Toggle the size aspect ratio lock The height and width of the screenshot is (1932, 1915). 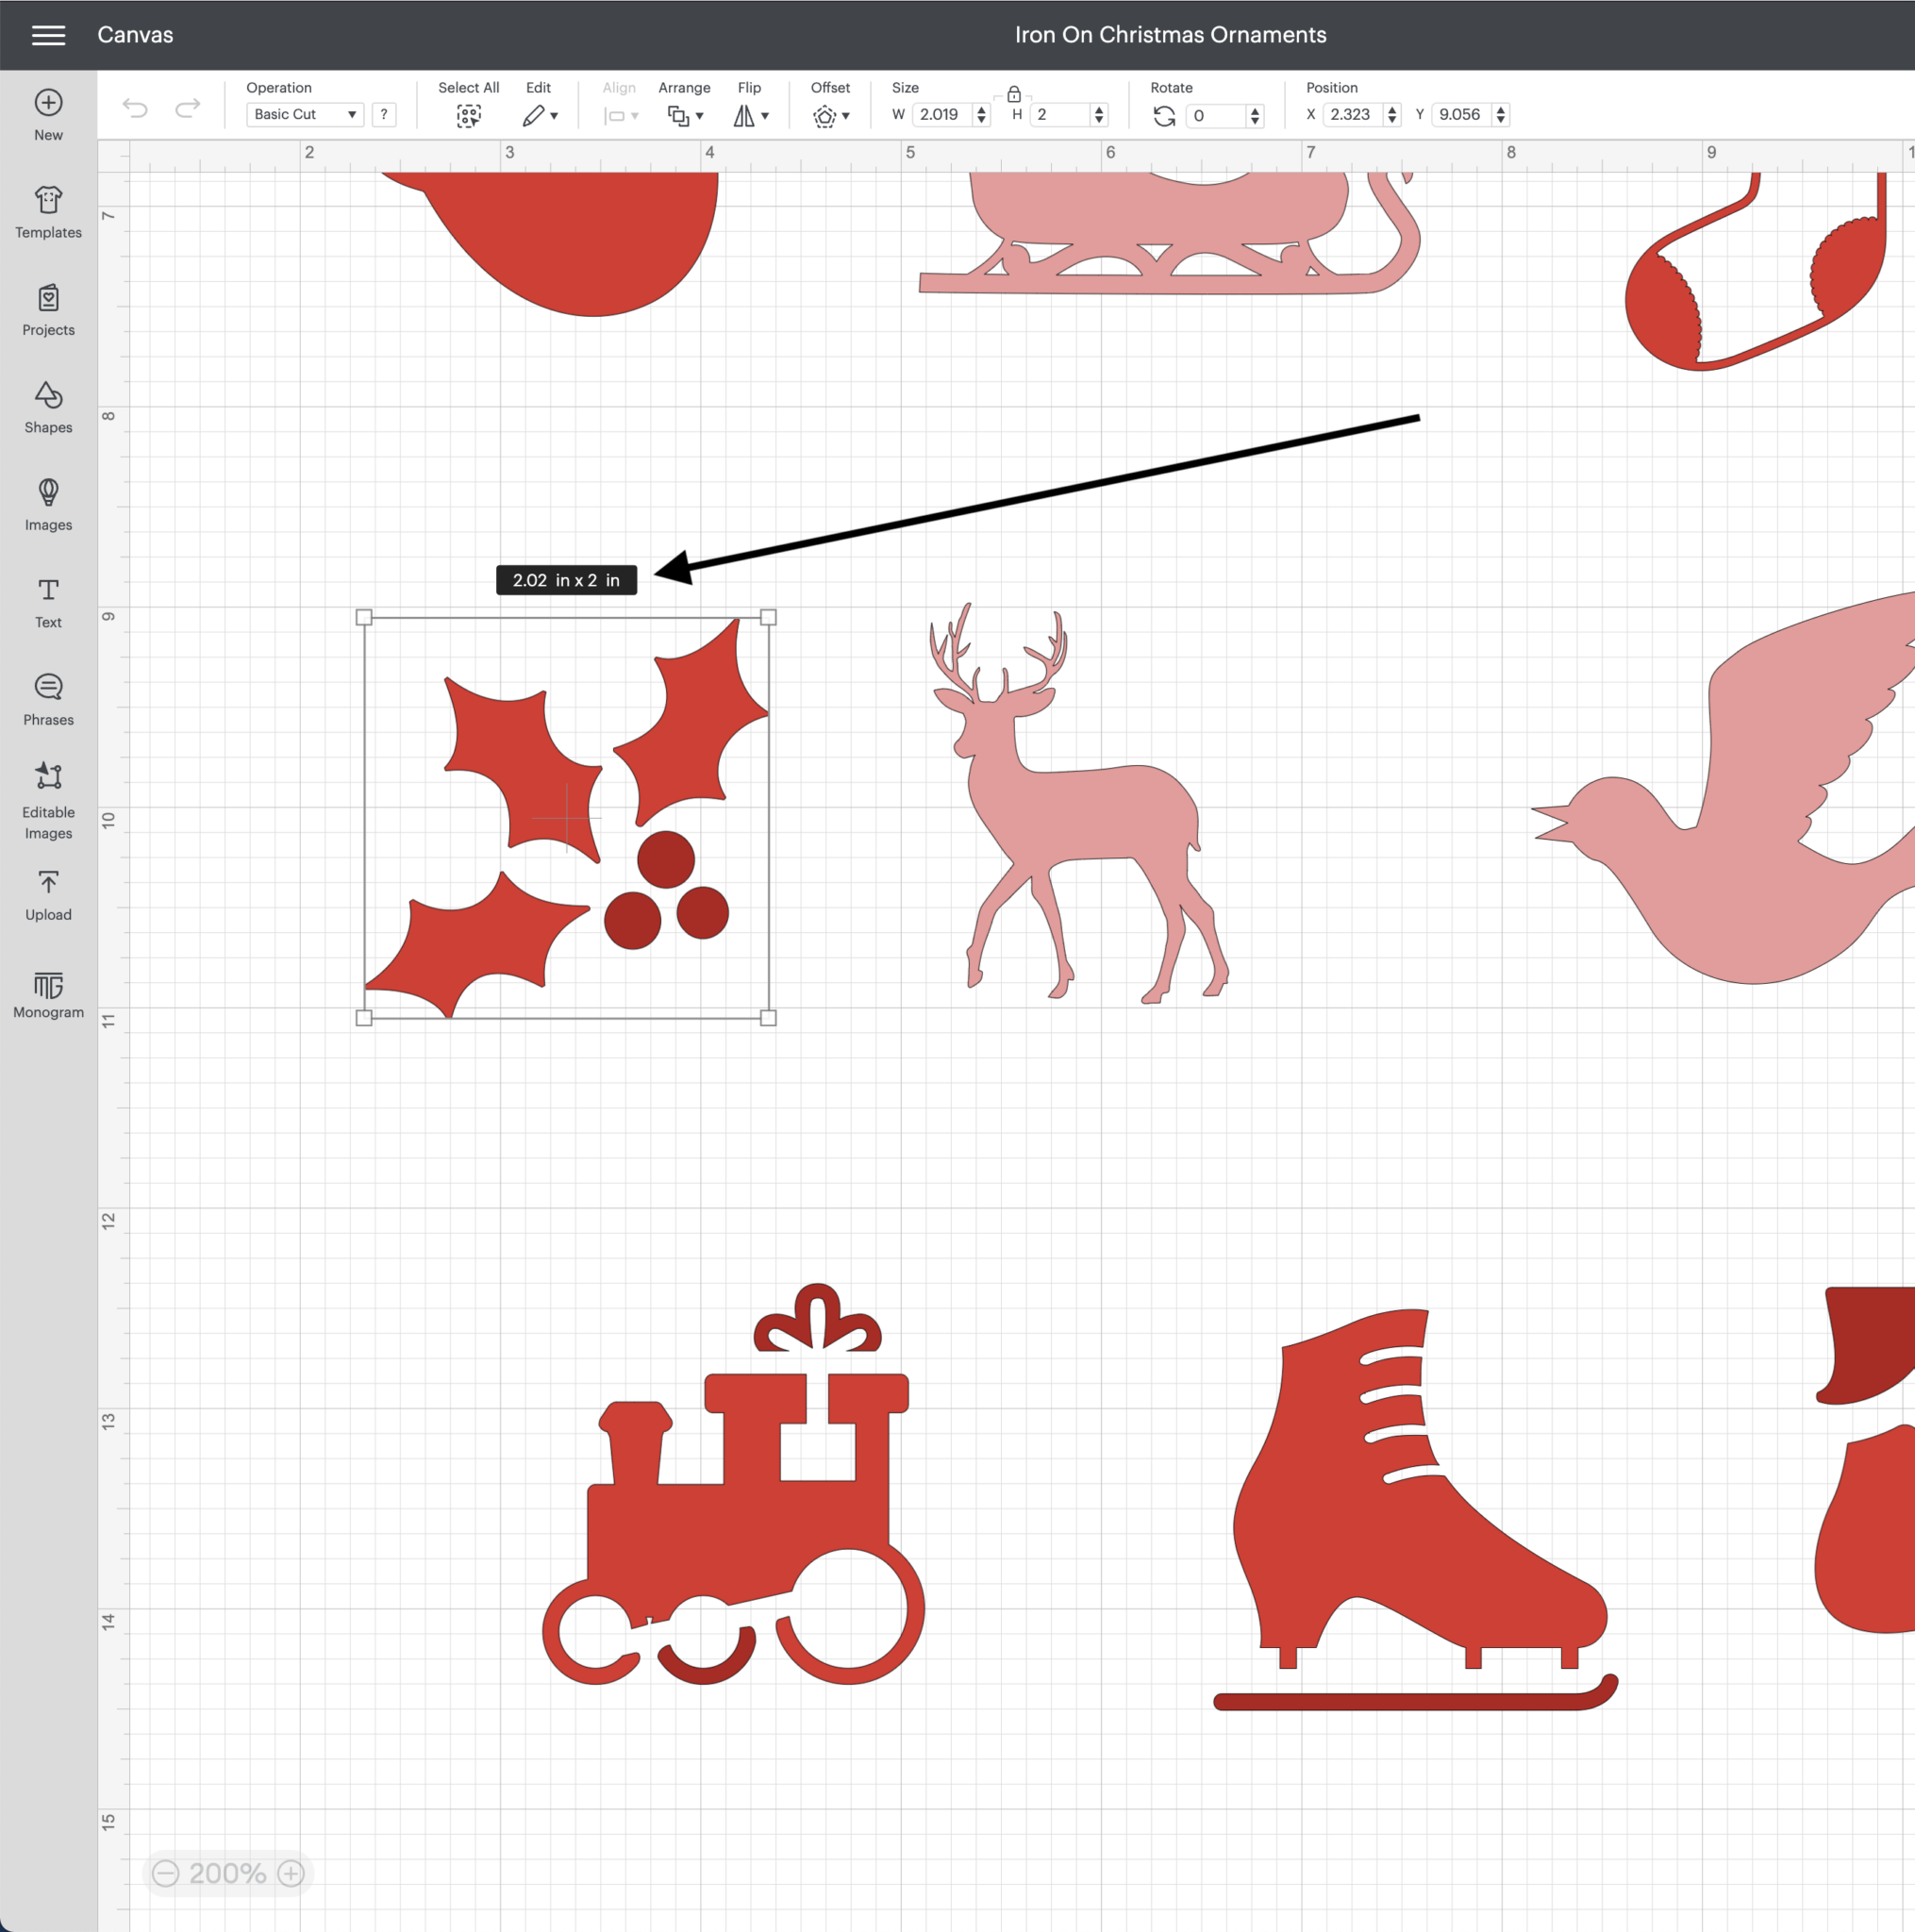click(1013, 94)
